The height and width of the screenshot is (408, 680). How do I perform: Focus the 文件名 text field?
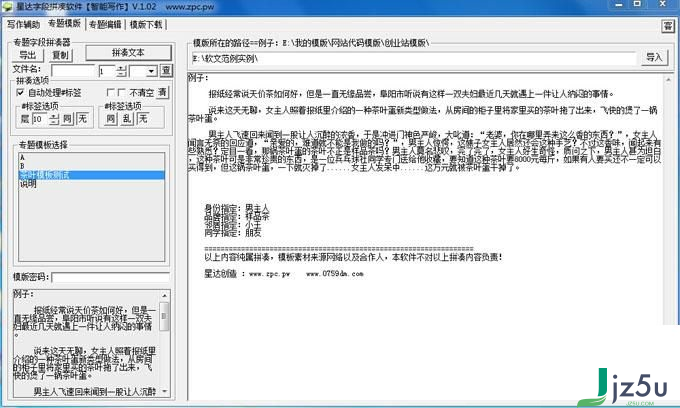click(72, 71)
